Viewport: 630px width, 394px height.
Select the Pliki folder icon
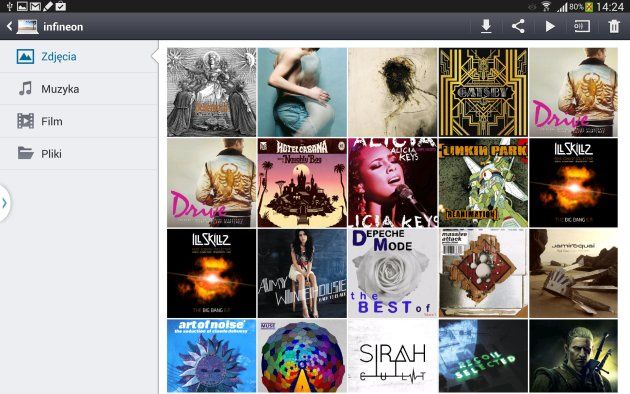coord(25,153)
